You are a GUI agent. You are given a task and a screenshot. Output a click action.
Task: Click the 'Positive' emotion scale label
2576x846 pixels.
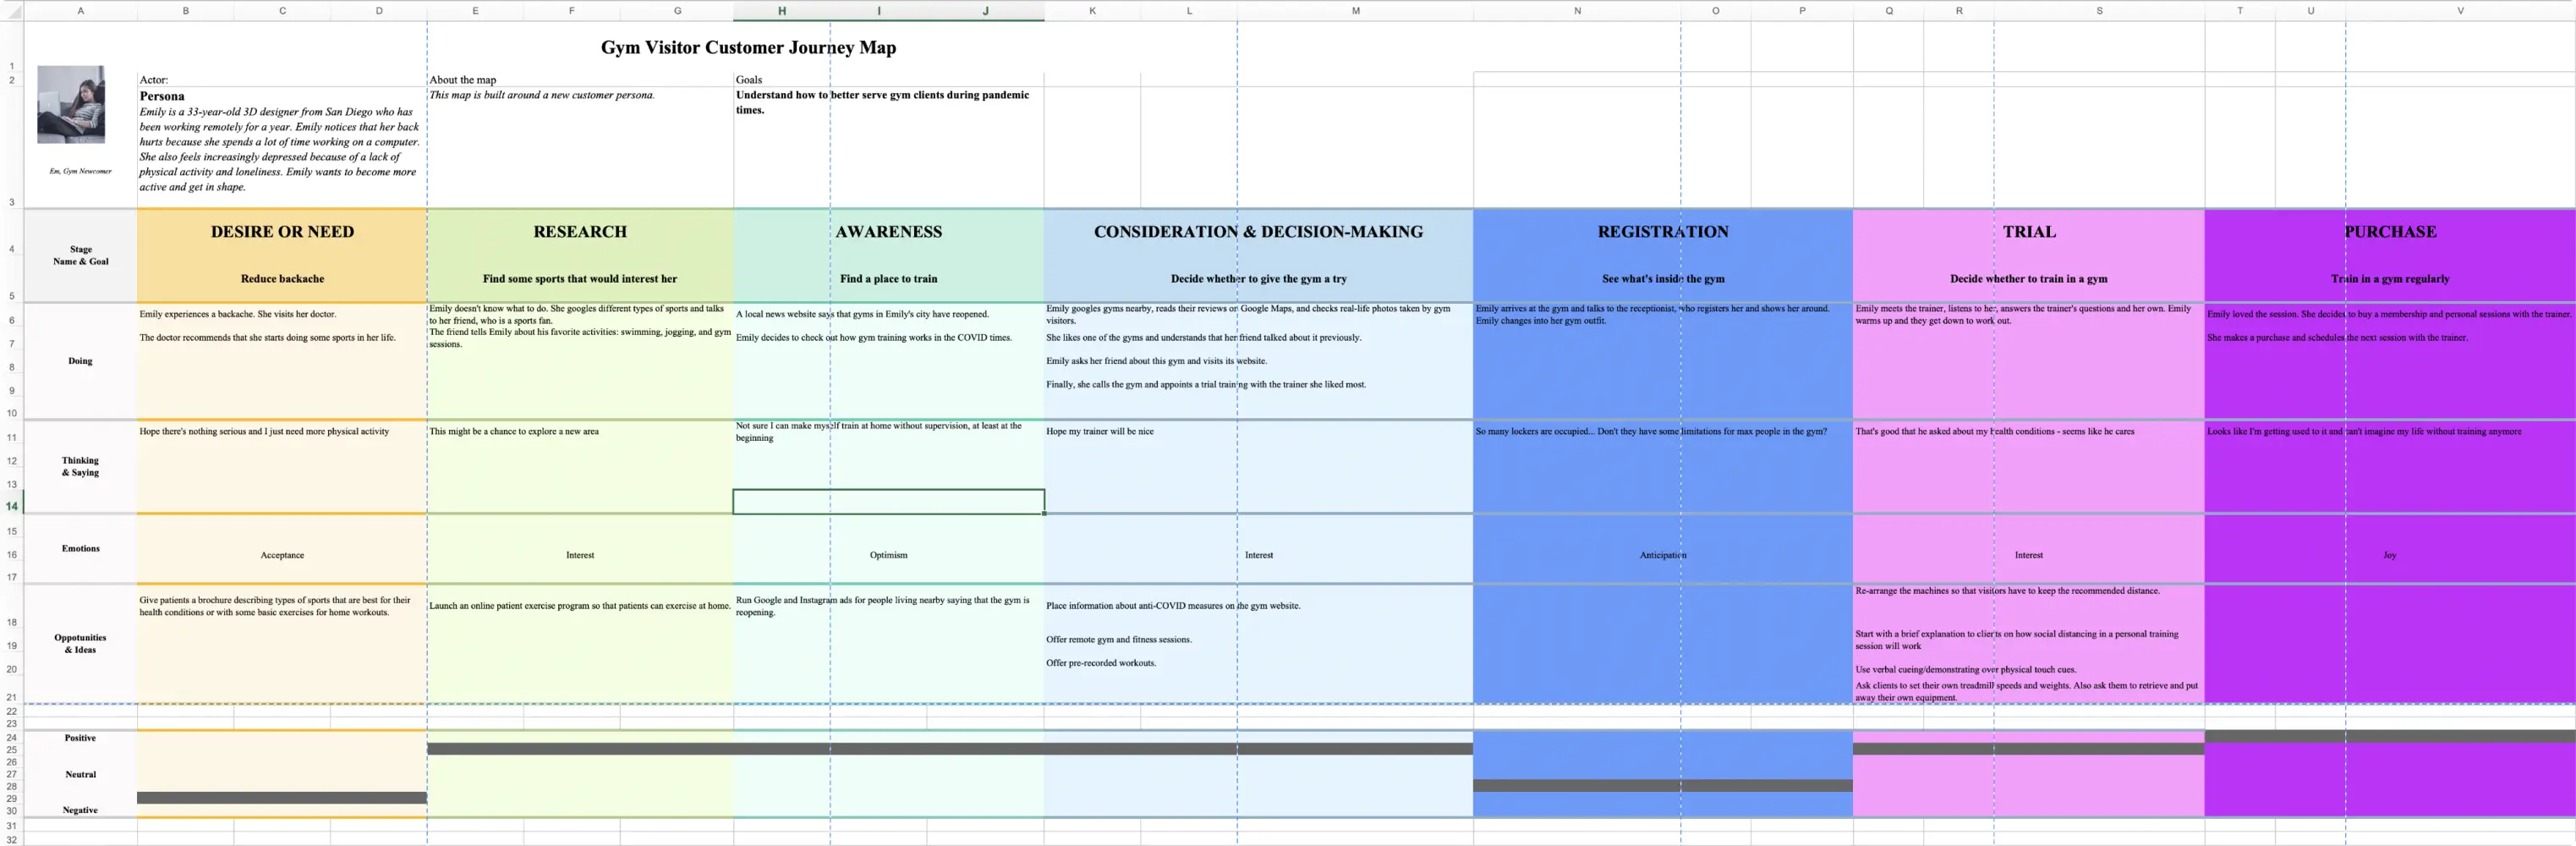(x=80, y=738)
